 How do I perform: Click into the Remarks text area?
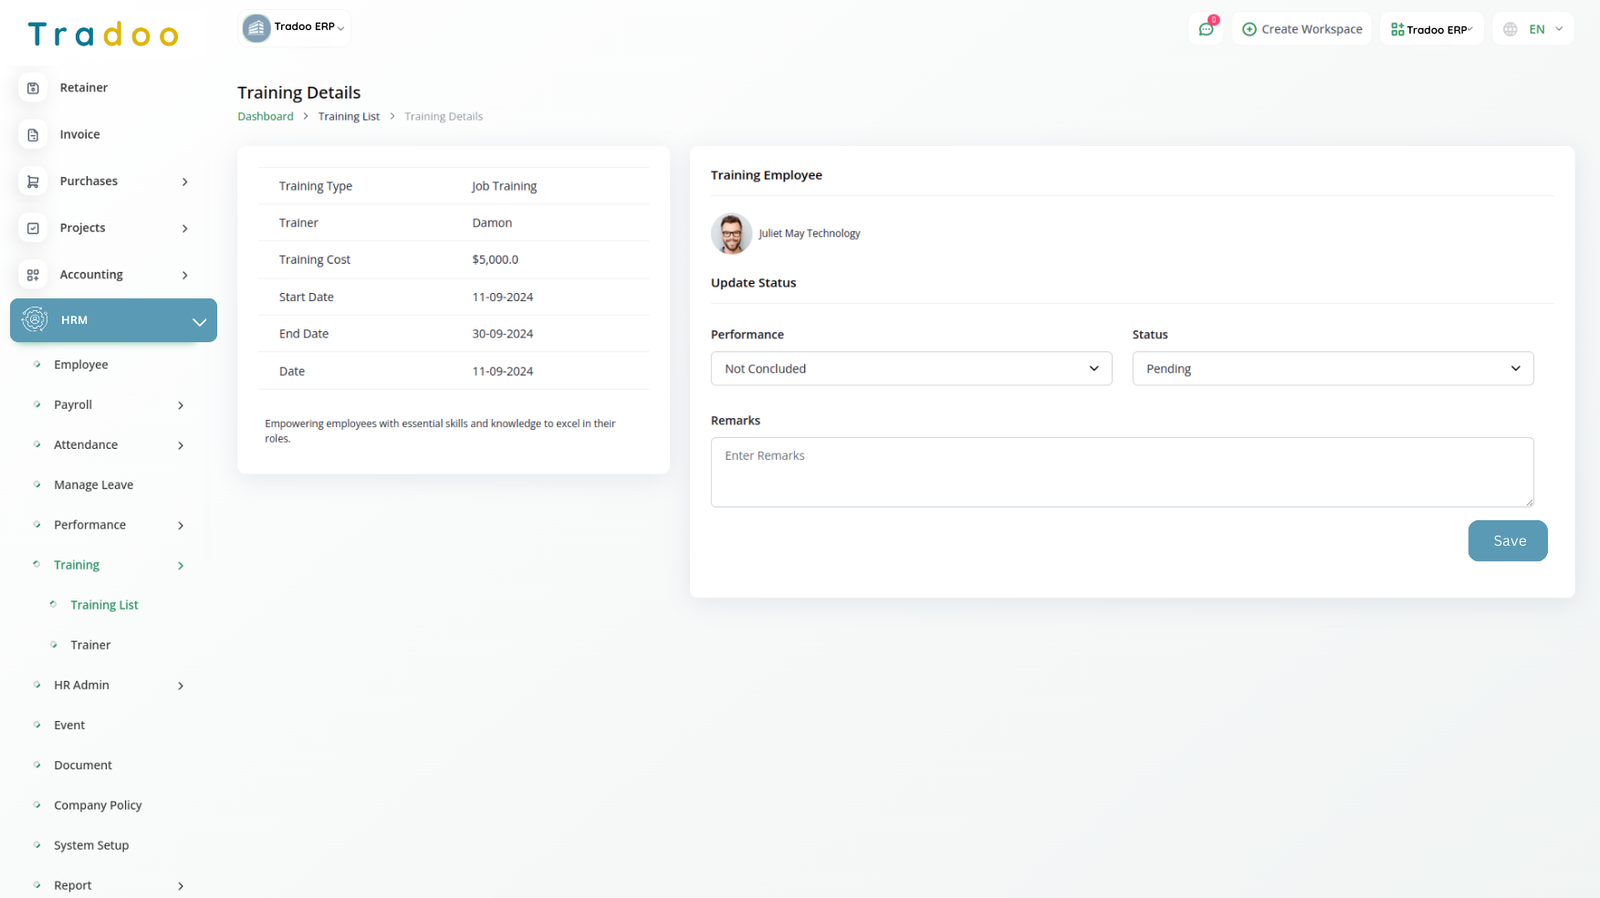pyautogui.click(x=1121, y=472)
